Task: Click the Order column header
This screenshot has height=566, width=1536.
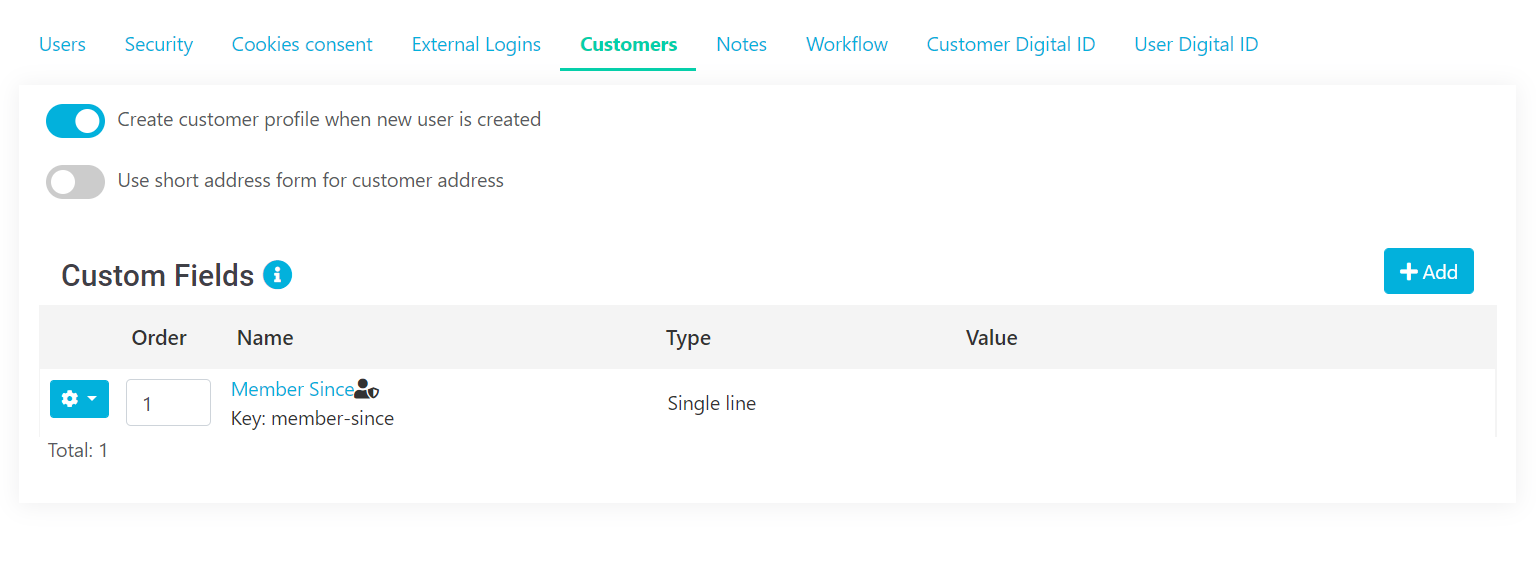Action: [159, 338]
